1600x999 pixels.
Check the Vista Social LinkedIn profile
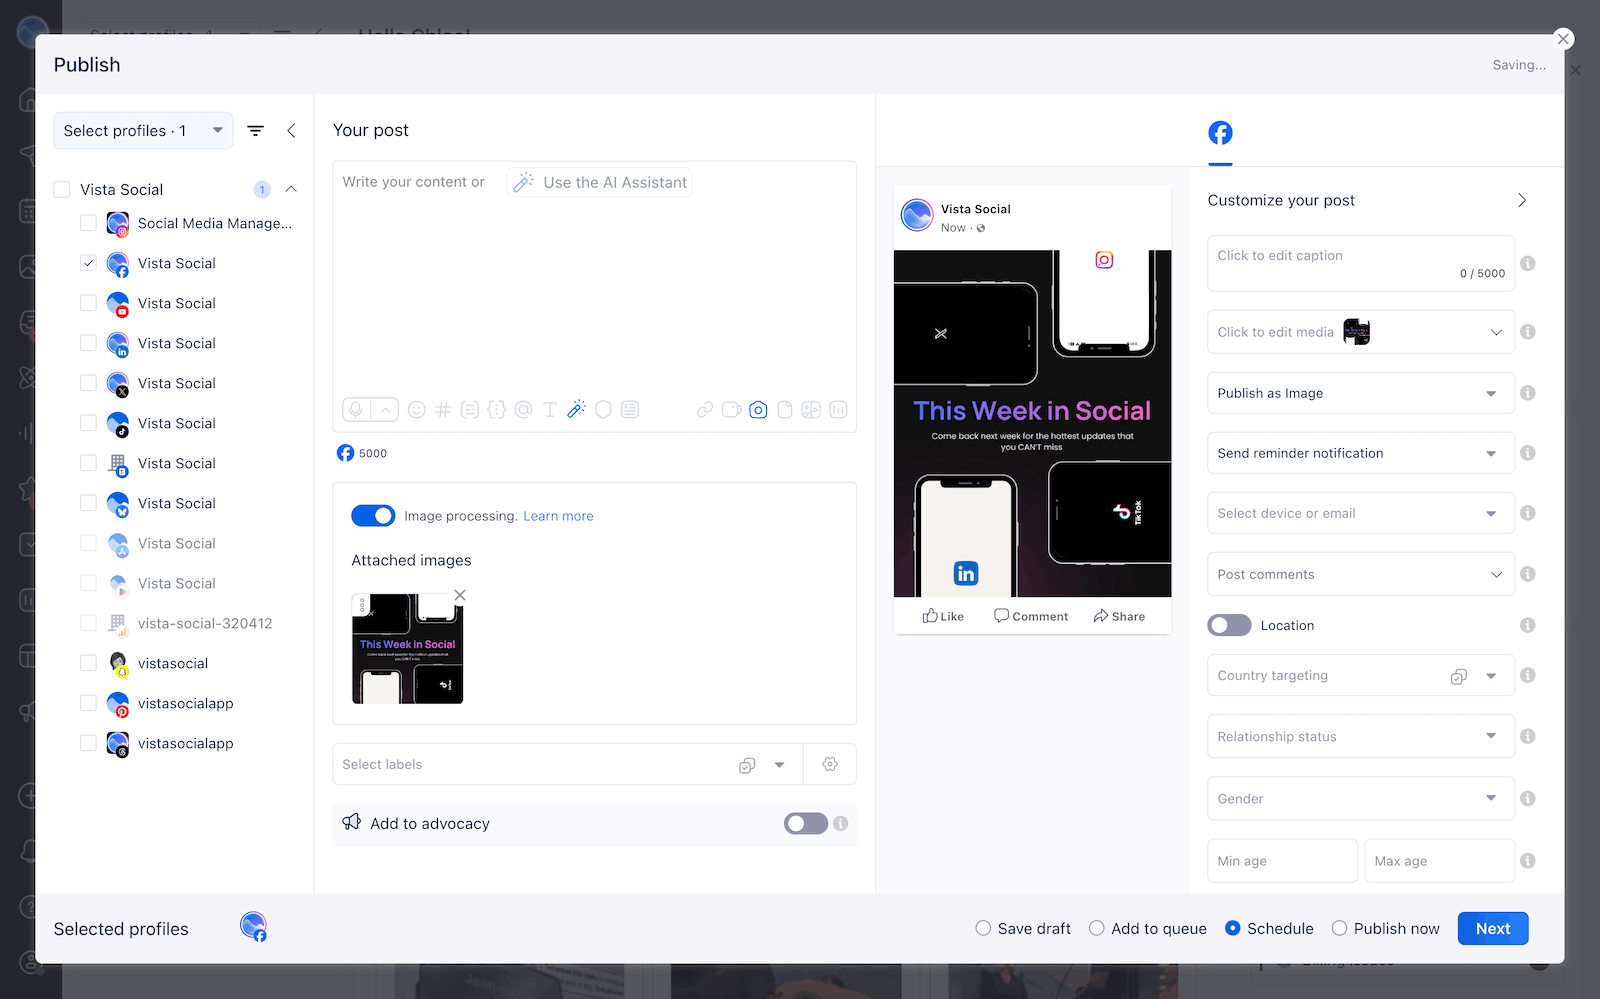tap(89, 343)
